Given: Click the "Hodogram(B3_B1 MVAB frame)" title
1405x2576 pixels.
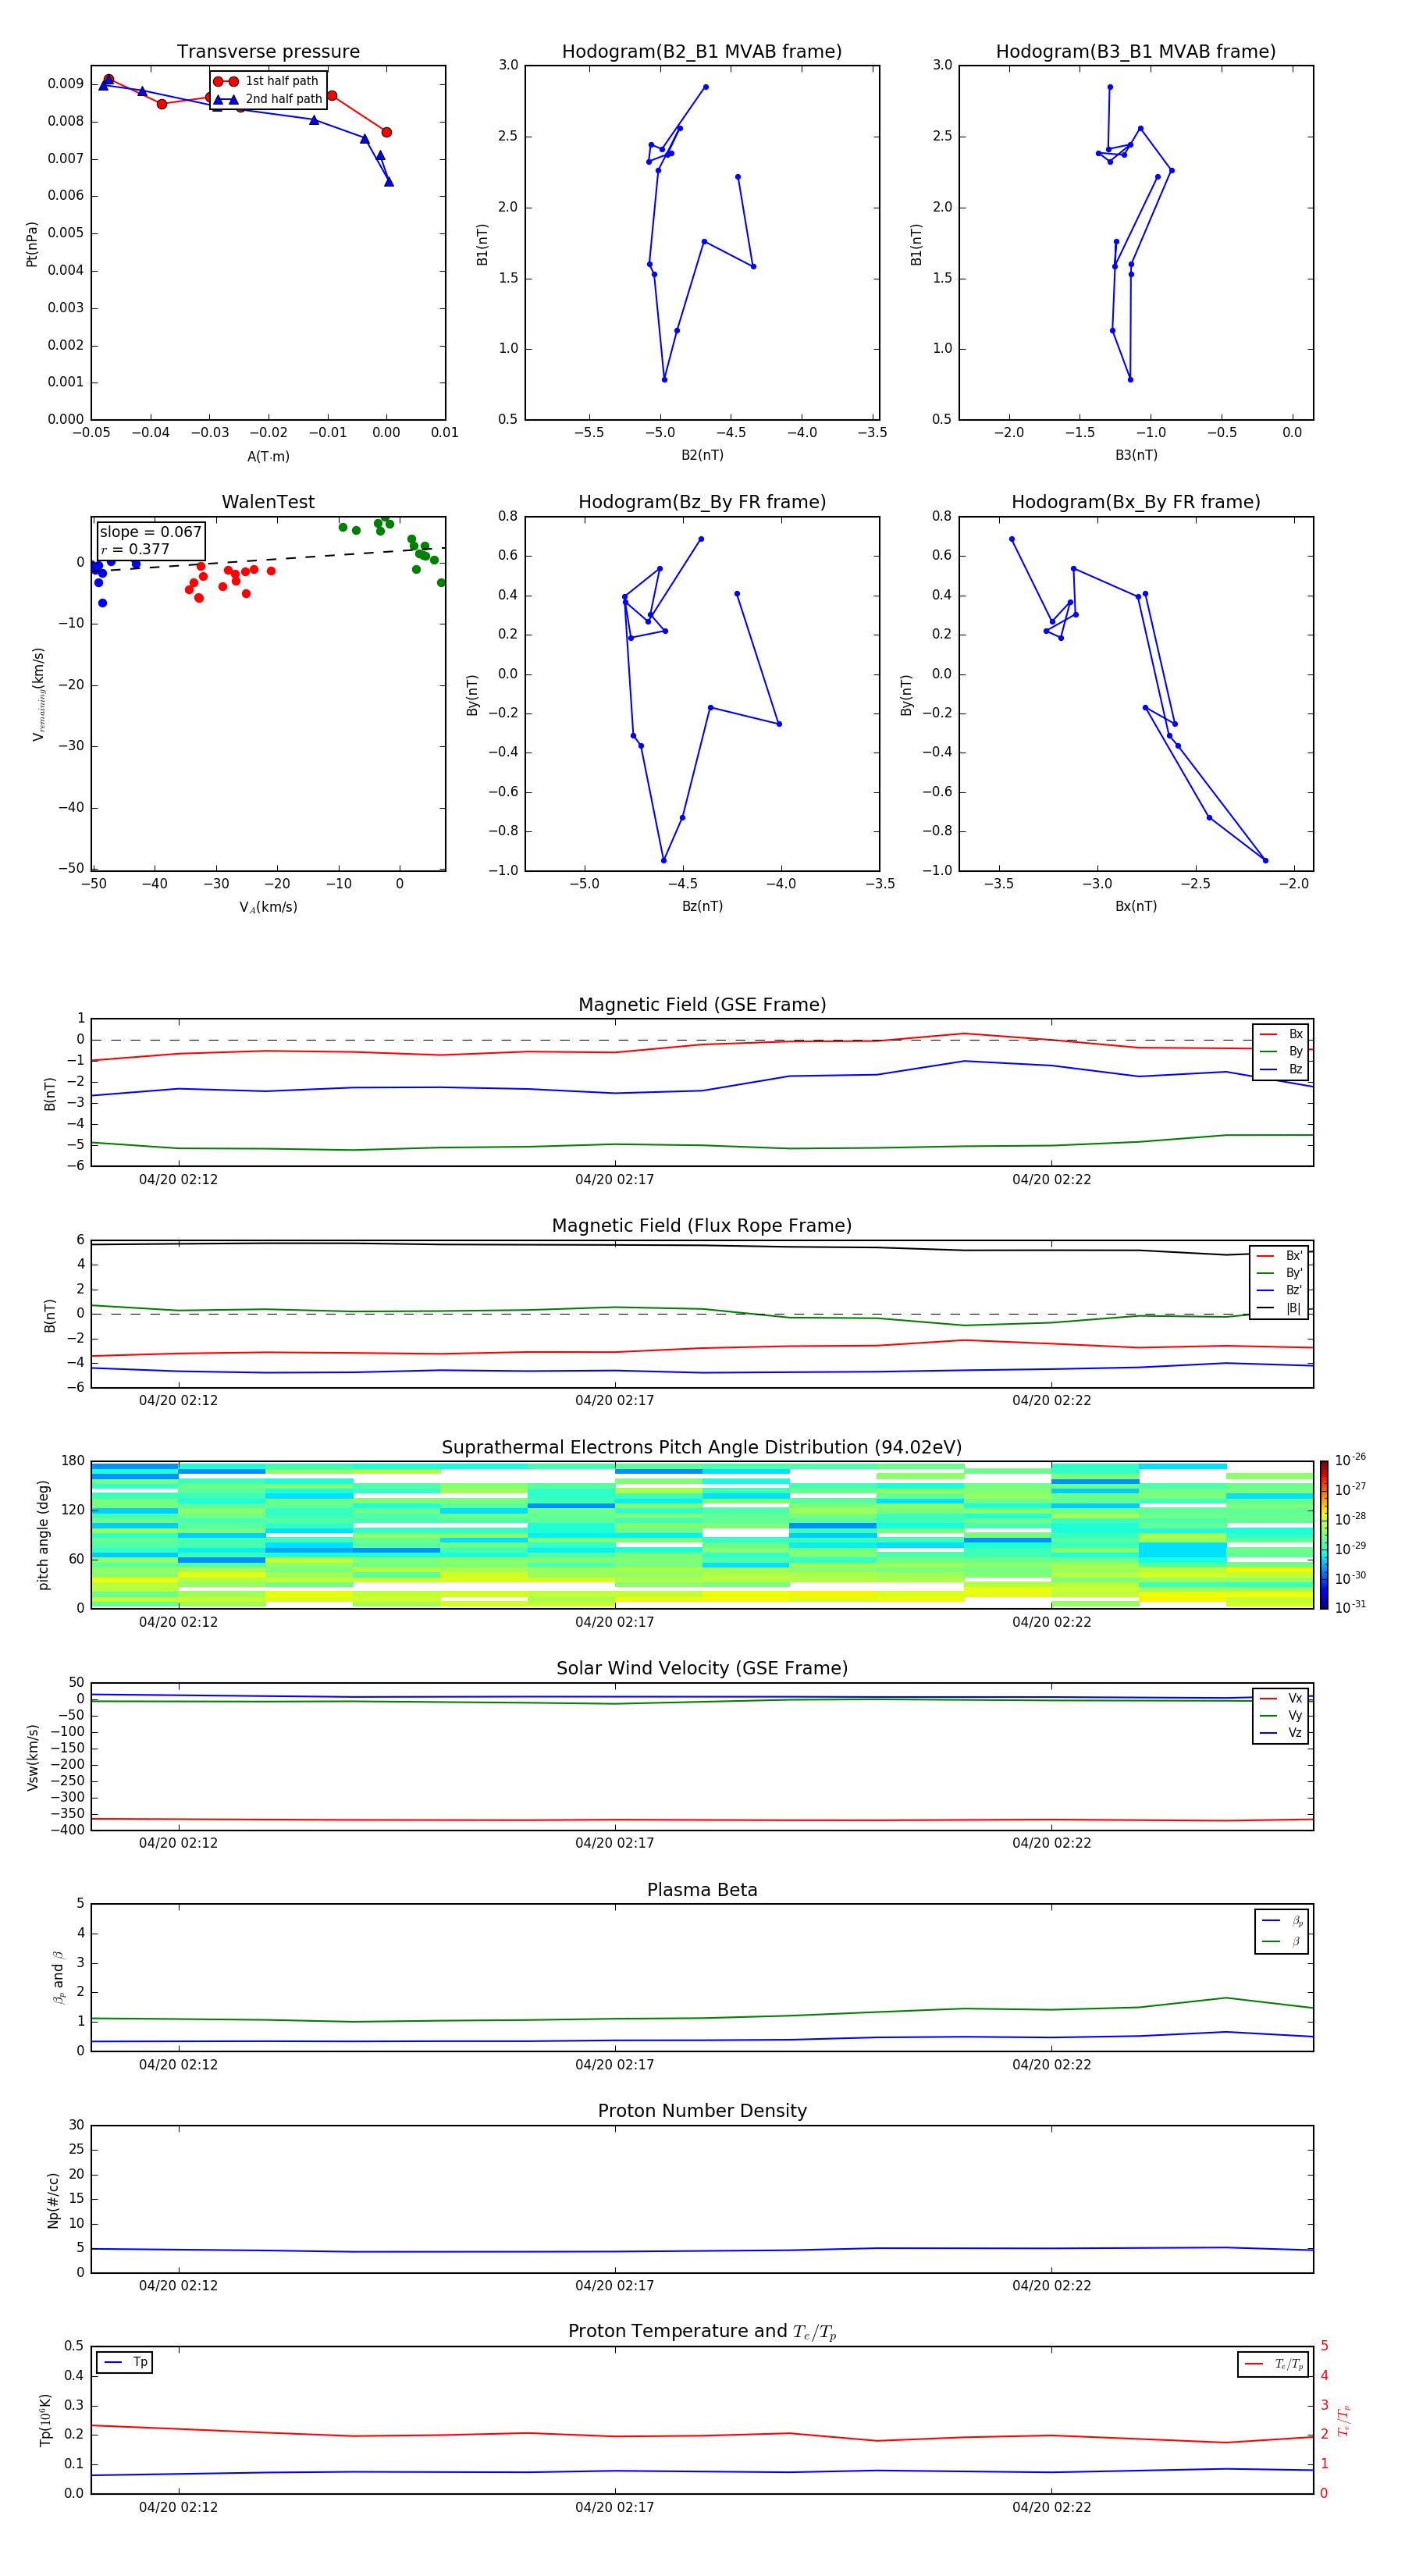Looking at the screenshot, I should (1135, 51).
